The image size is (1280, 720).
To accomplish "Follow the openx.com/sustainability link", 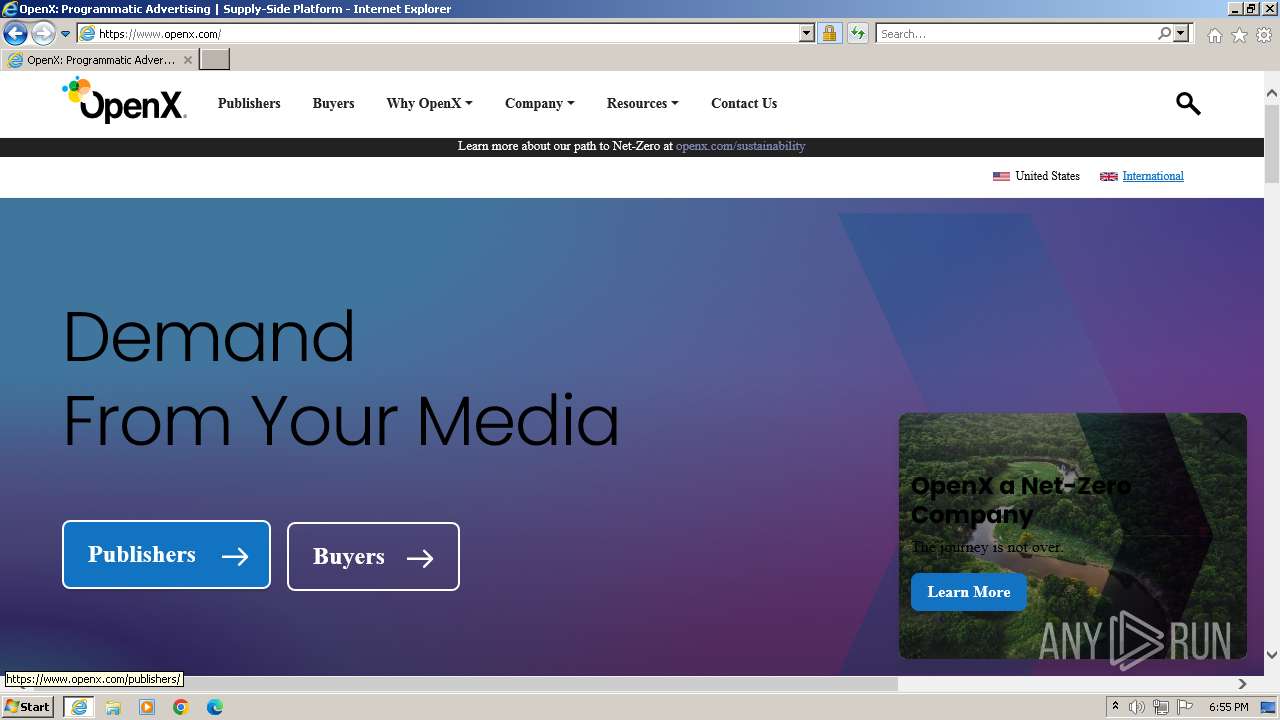I will tap(740, 146).
